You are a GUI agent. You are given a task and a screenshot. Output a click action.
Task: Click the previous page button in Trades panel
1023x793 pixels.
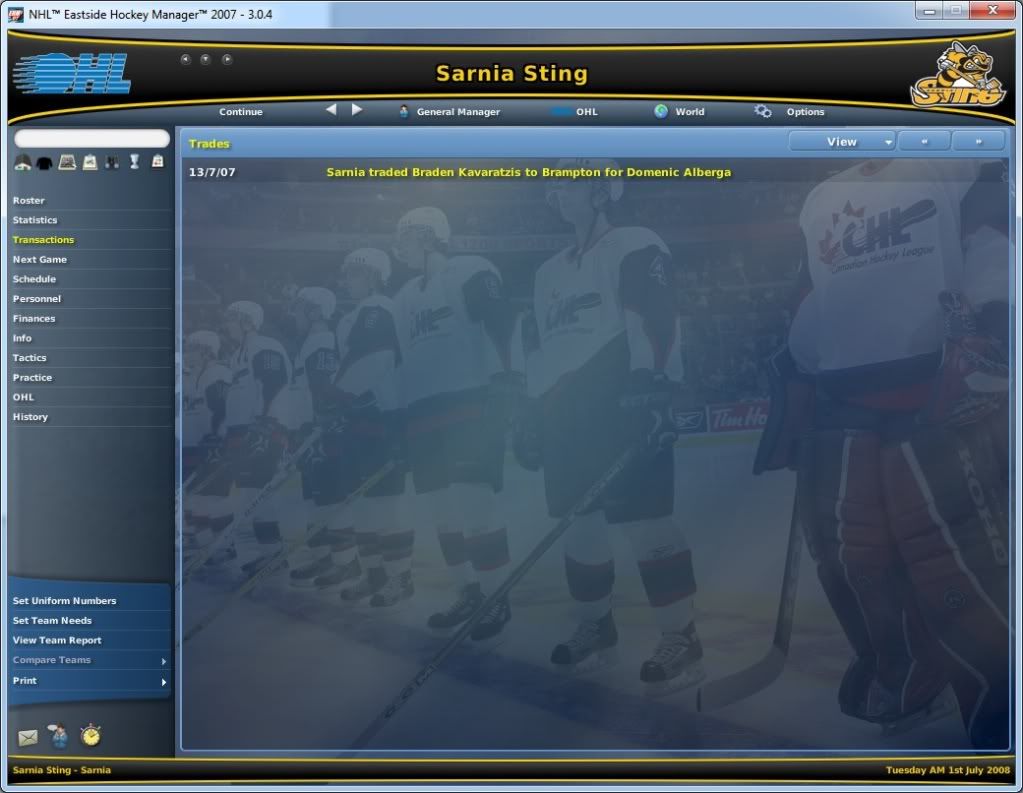924,142
